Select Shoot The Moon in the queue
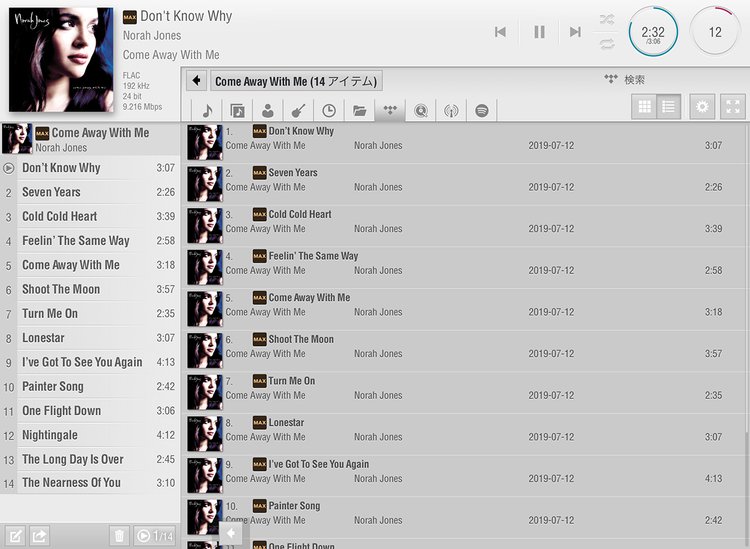 (x=90, y=289)
